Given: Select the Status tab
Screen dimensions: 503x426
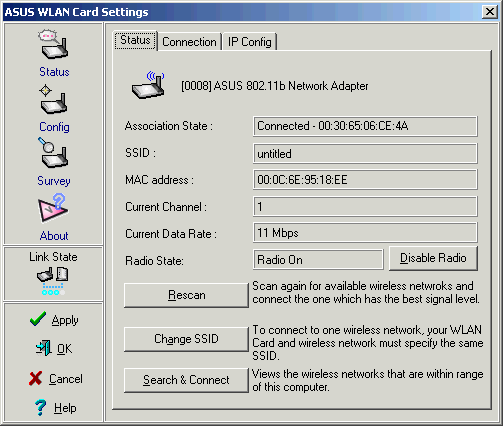Looking at the screenshot, I should tap(135, 40).
